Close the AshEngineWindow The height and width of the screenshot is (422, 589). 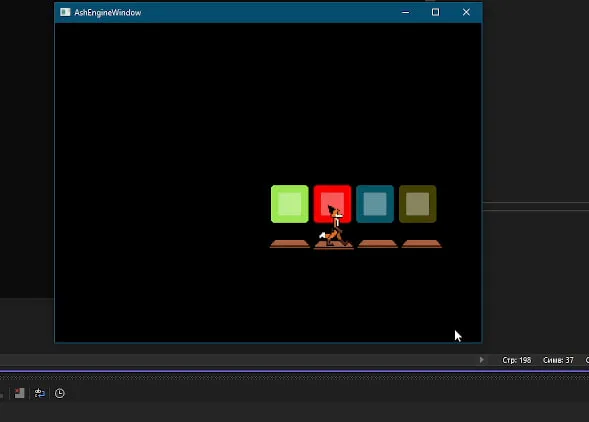coord(466,12)
